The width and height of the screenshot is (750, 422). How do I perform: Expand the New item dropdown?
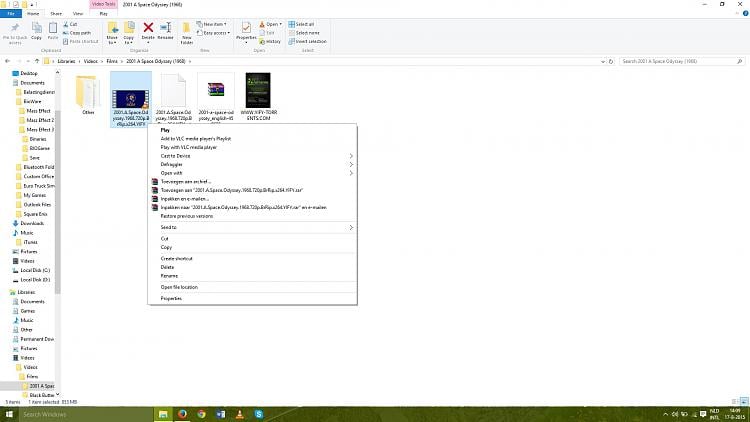click(x=211, y=24)
